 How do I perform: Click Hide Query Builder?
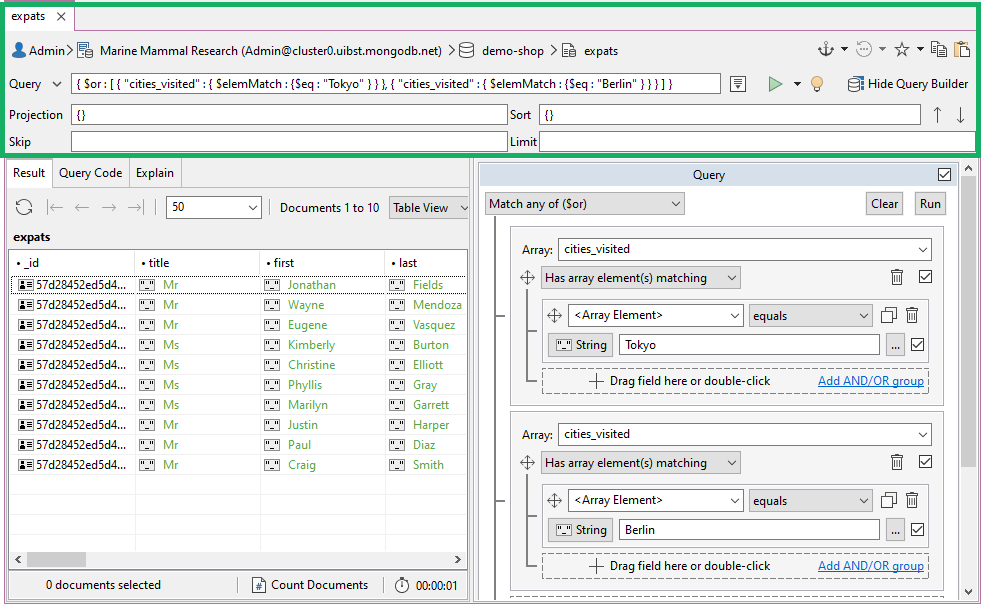[908, 84]
